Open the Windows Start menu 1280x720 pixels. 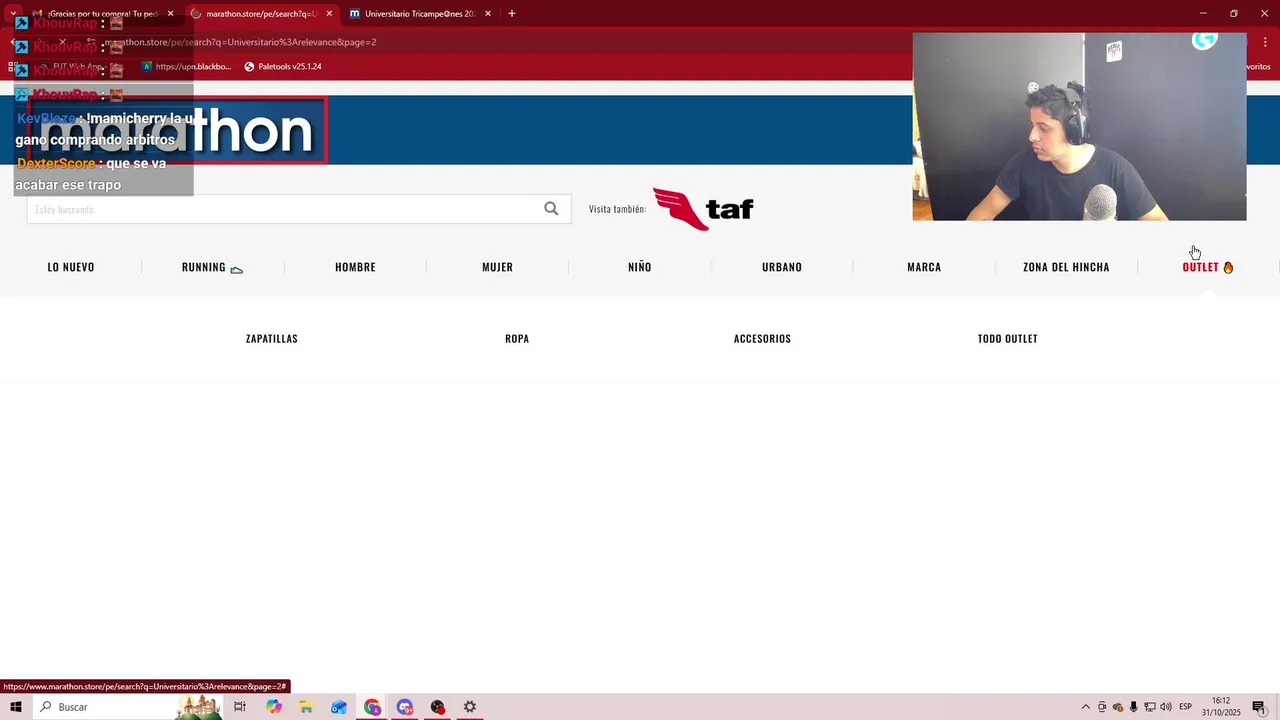tap(16, 707)
